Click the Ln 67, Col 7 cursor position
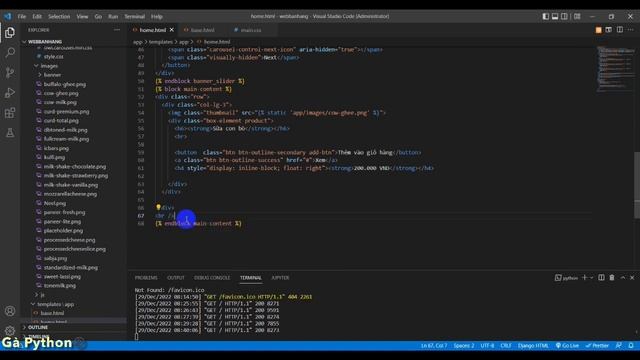 [x=434, y=346]
